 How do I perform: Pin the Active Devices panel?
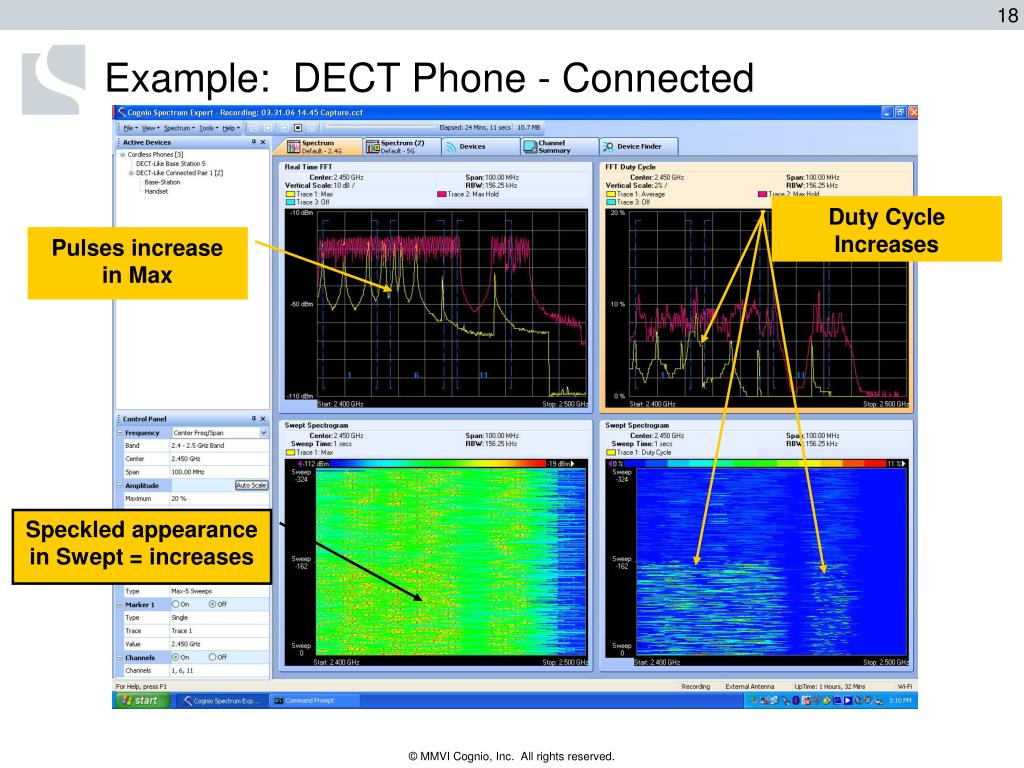pyautogui.click(x=254, y=142)
